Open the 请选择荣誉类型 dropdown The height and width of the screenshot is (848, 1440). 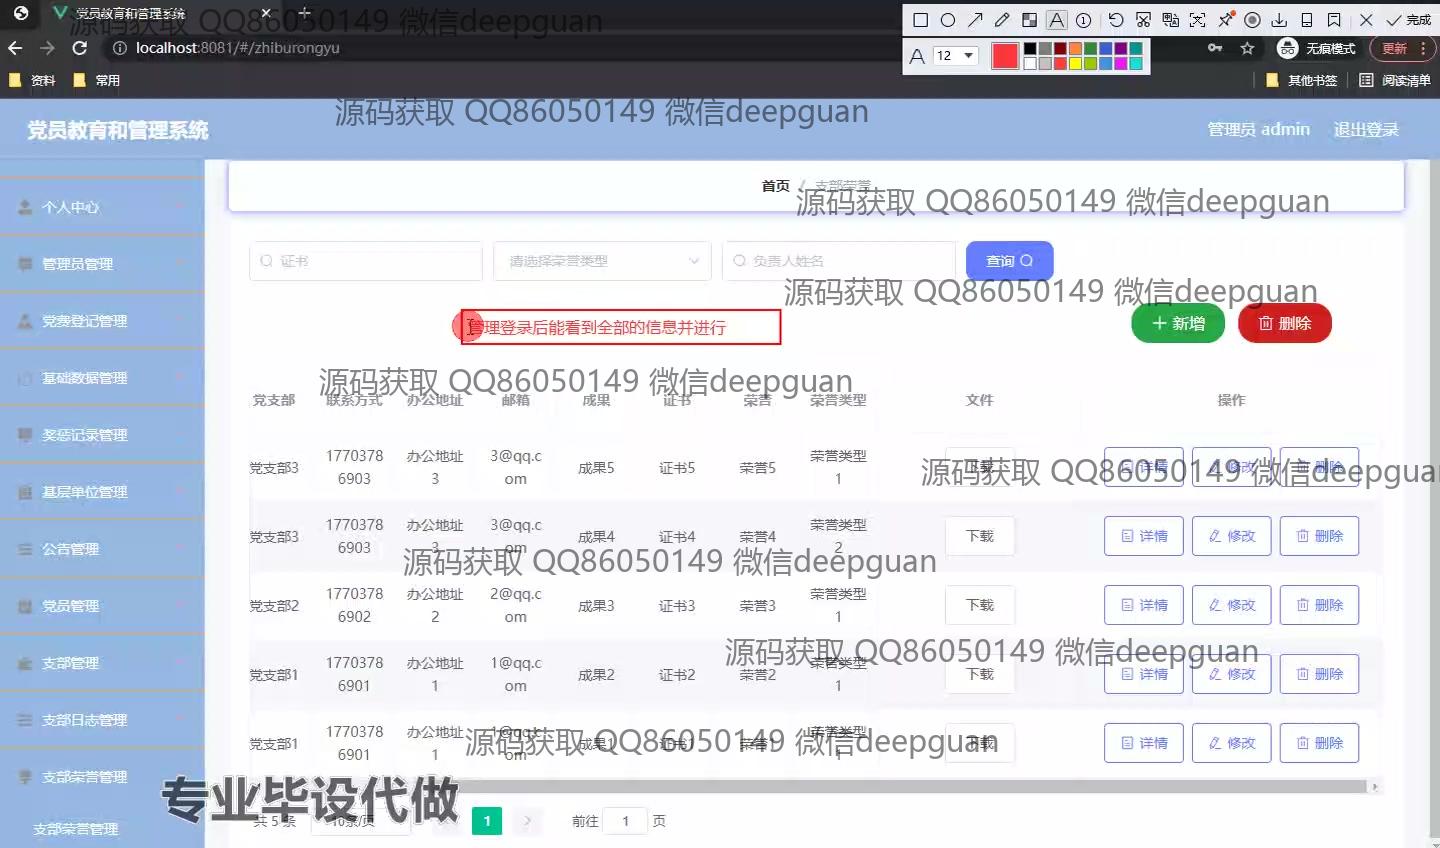(x=602, y=261)
